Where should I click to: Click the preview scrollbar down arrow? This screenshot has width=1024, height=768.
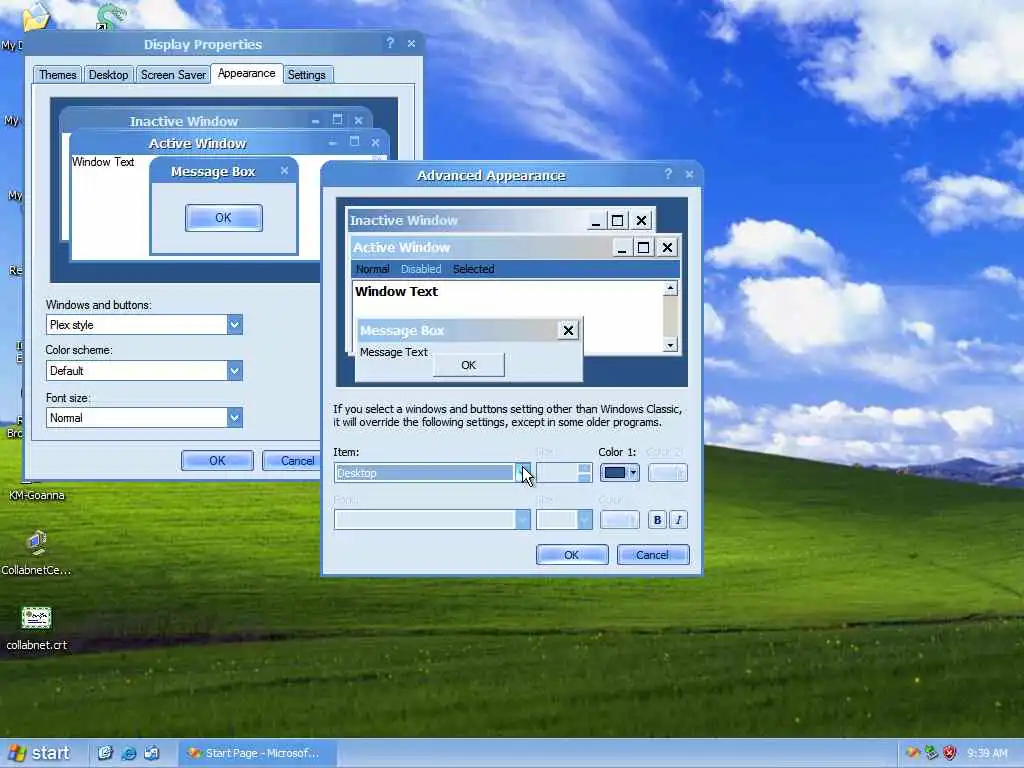[x=670, y=345]
